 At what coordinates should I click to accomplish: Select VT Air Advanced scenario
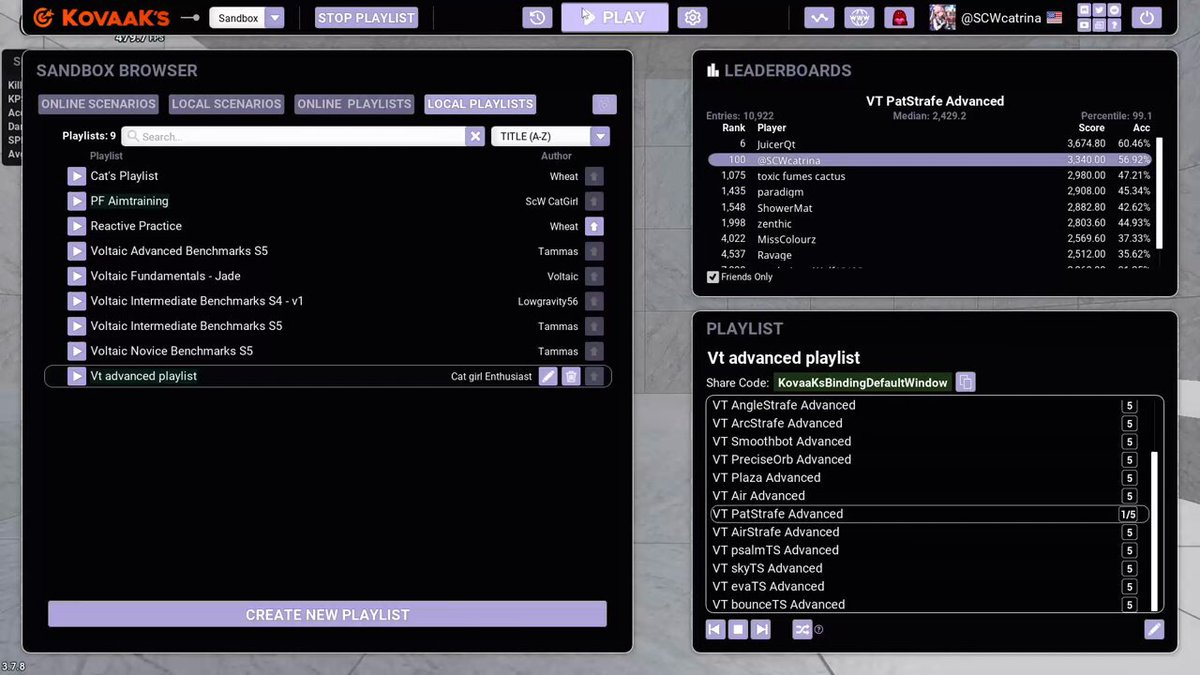[758, 495]
